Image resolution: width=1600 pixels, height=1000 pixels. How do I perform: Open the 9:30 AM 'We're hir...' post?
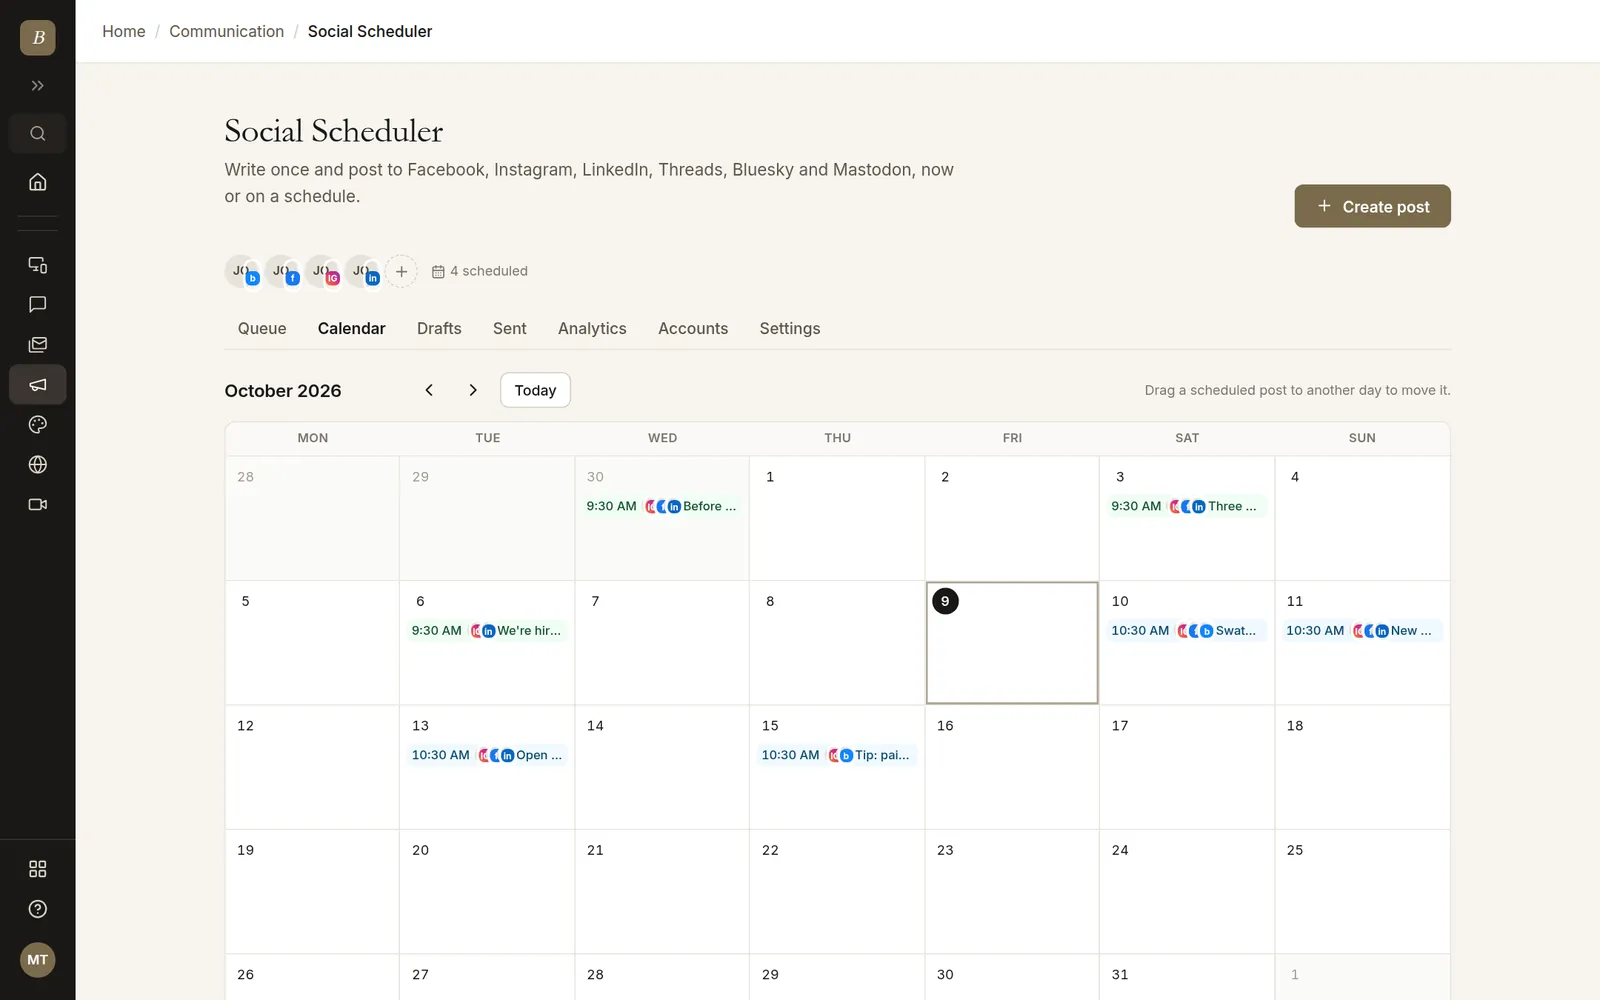click(487, 631)
